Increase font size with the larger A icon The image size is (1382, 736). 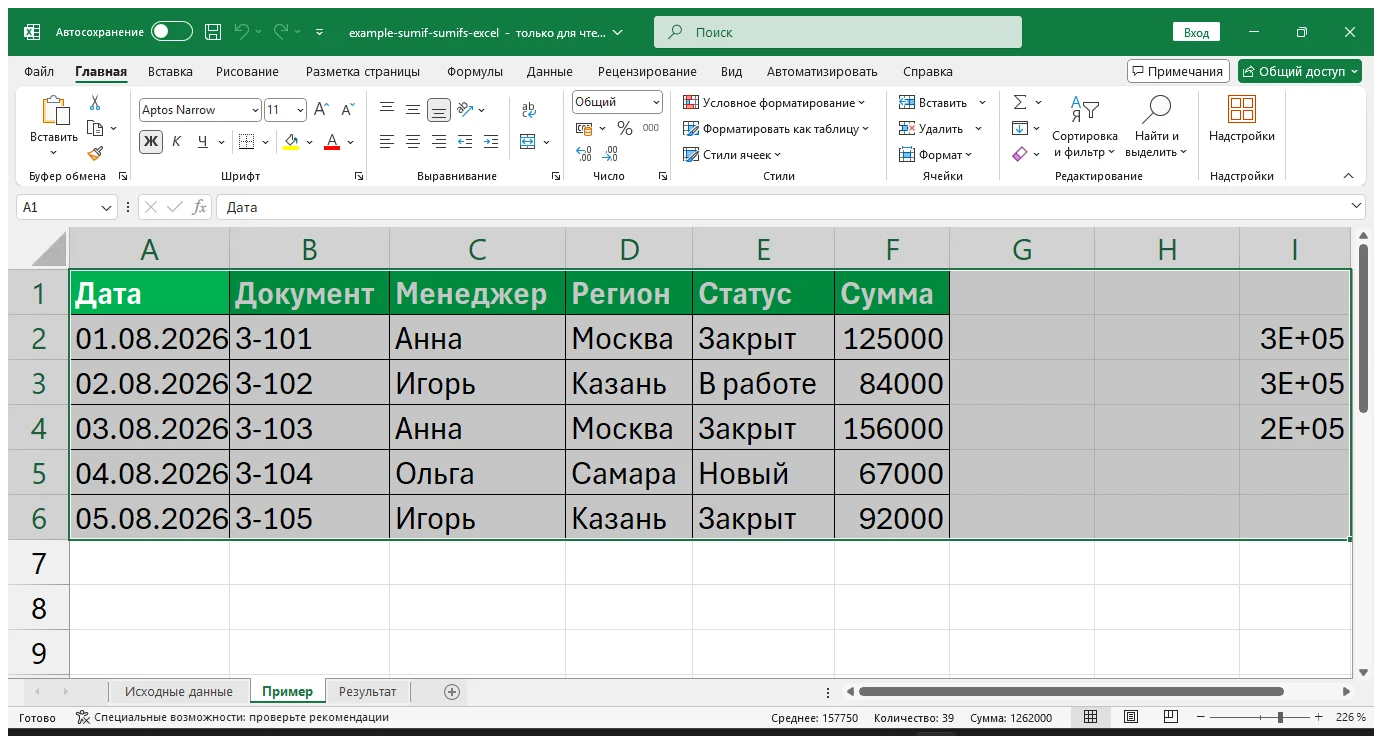(x=322, y=110)
